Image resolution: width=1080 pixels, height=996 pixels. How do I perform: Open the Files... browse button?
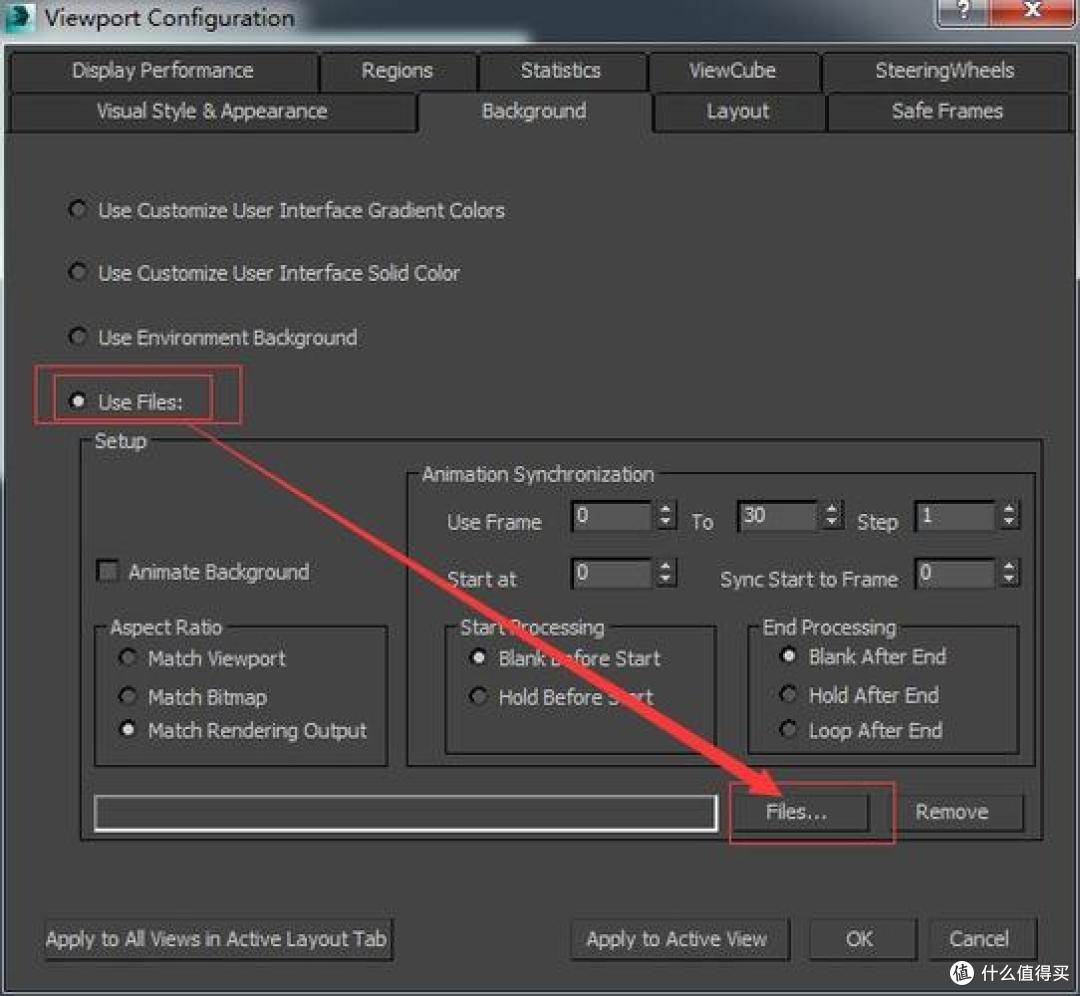(799, 813)
